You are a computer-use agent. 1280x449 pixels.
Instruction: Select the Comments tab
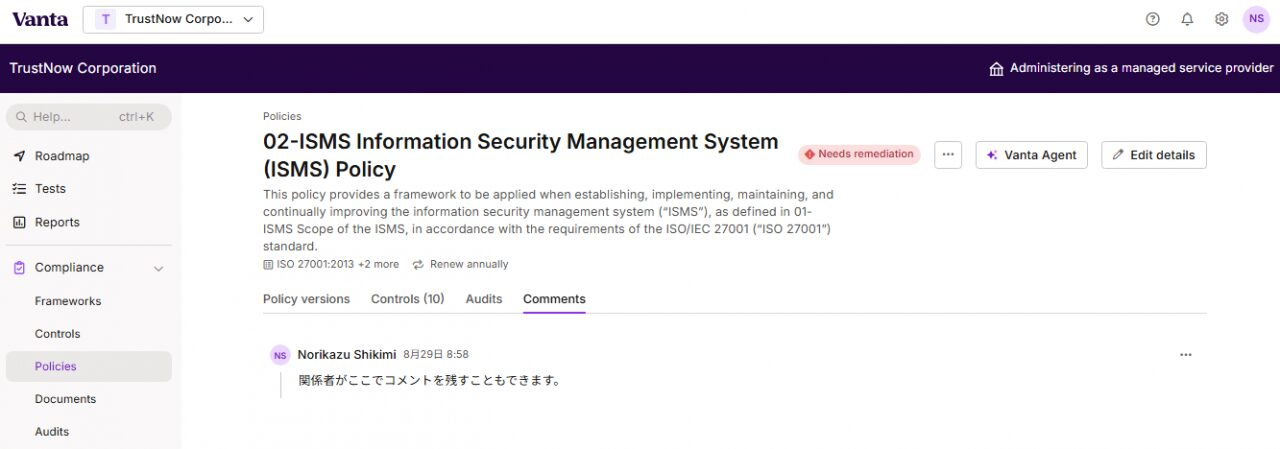tap(554, 299)
